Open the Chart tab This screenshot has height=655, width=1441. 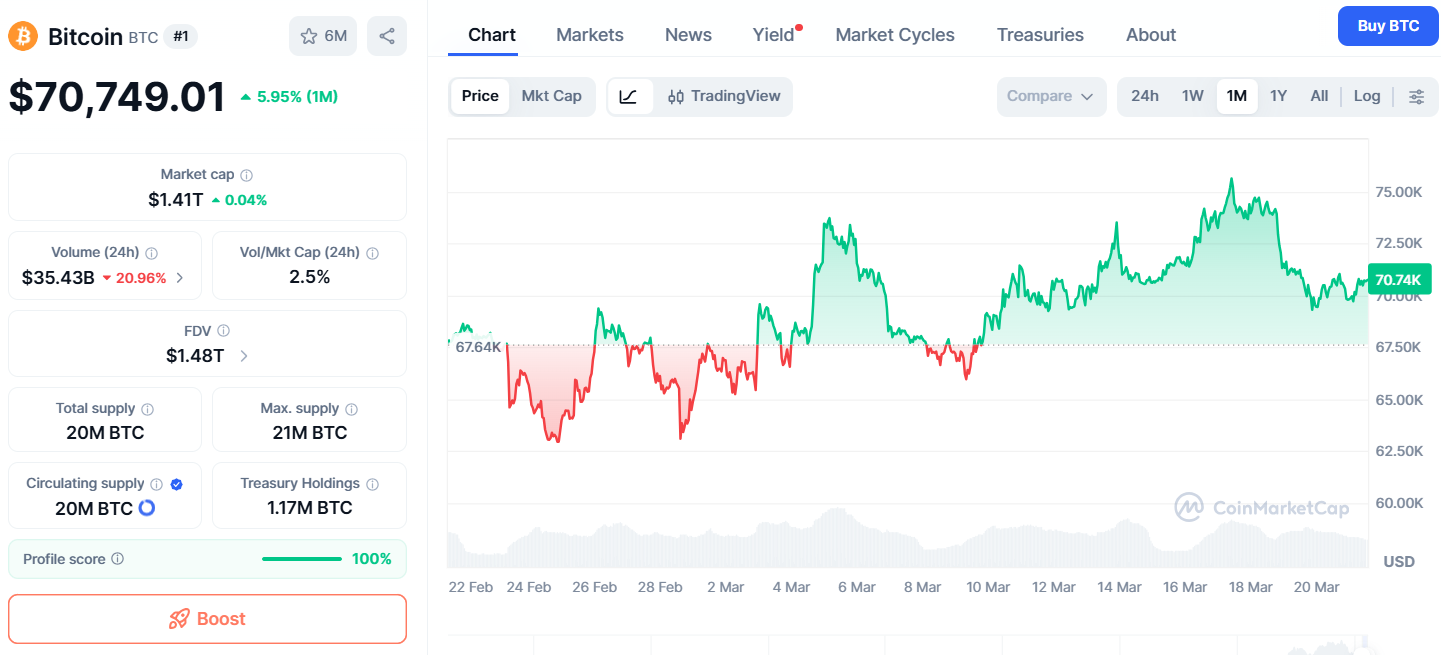pyautogui.click(x=492, y=35)
